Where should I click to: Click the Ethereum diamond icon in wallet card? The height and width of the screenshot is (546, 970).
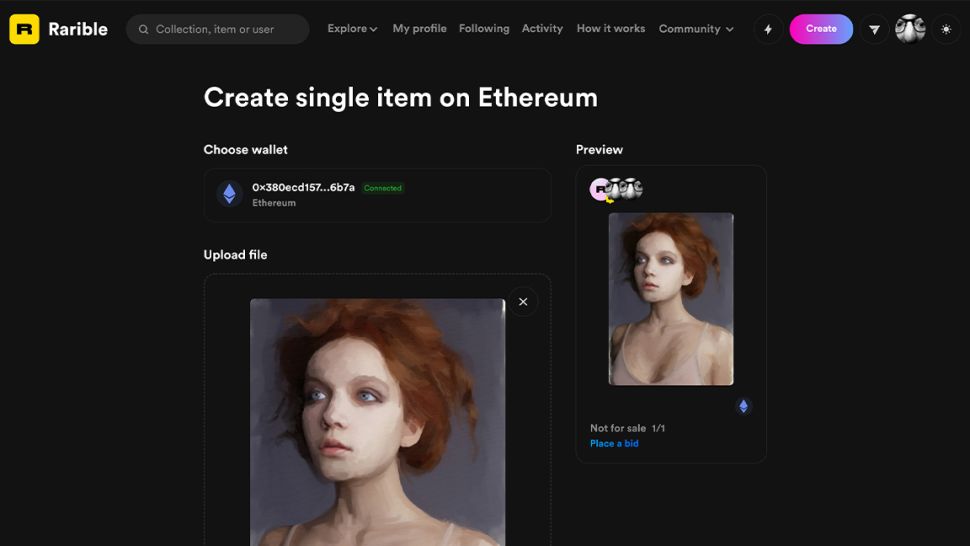(230, 194)
